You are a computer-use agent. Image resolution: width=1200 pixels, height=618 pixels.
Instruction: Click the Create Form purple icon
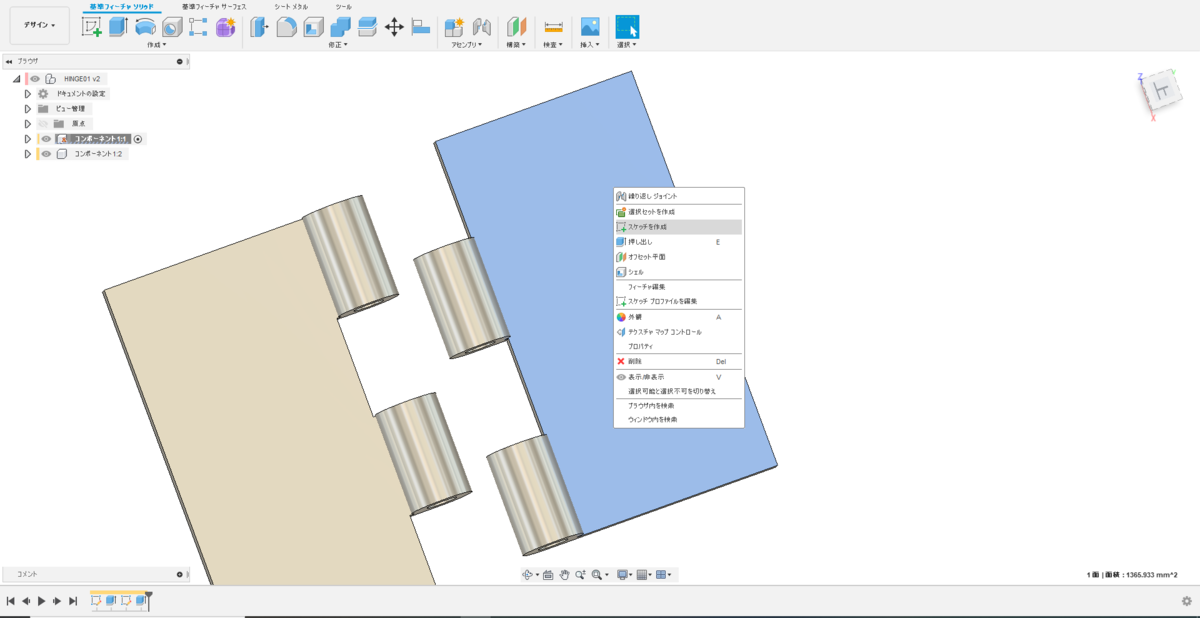coord(226,27)
